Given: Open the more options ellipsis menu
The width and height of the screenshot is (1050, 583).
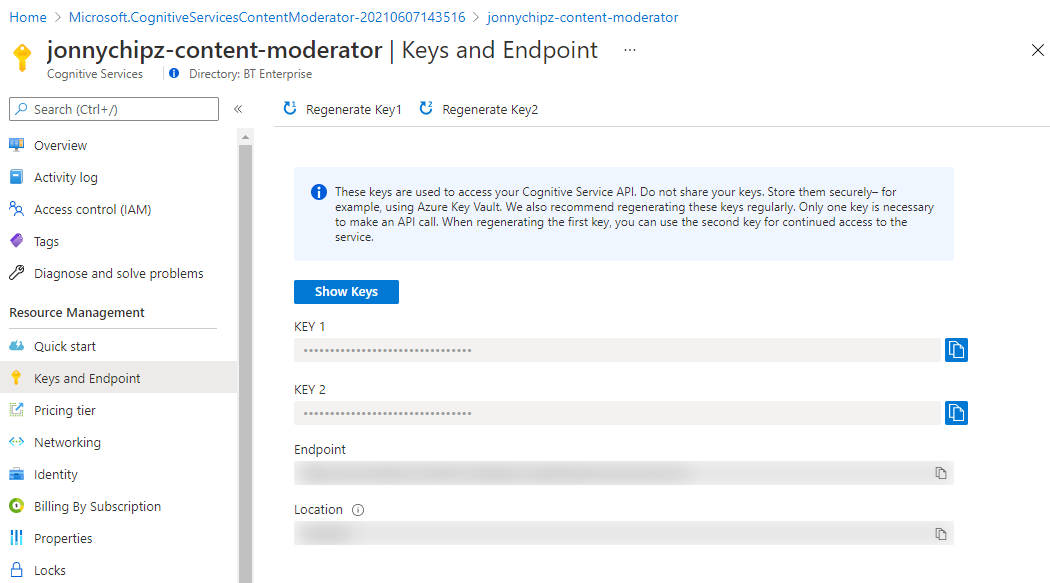Looking at the screenshot, I should (x=630, y=50).
